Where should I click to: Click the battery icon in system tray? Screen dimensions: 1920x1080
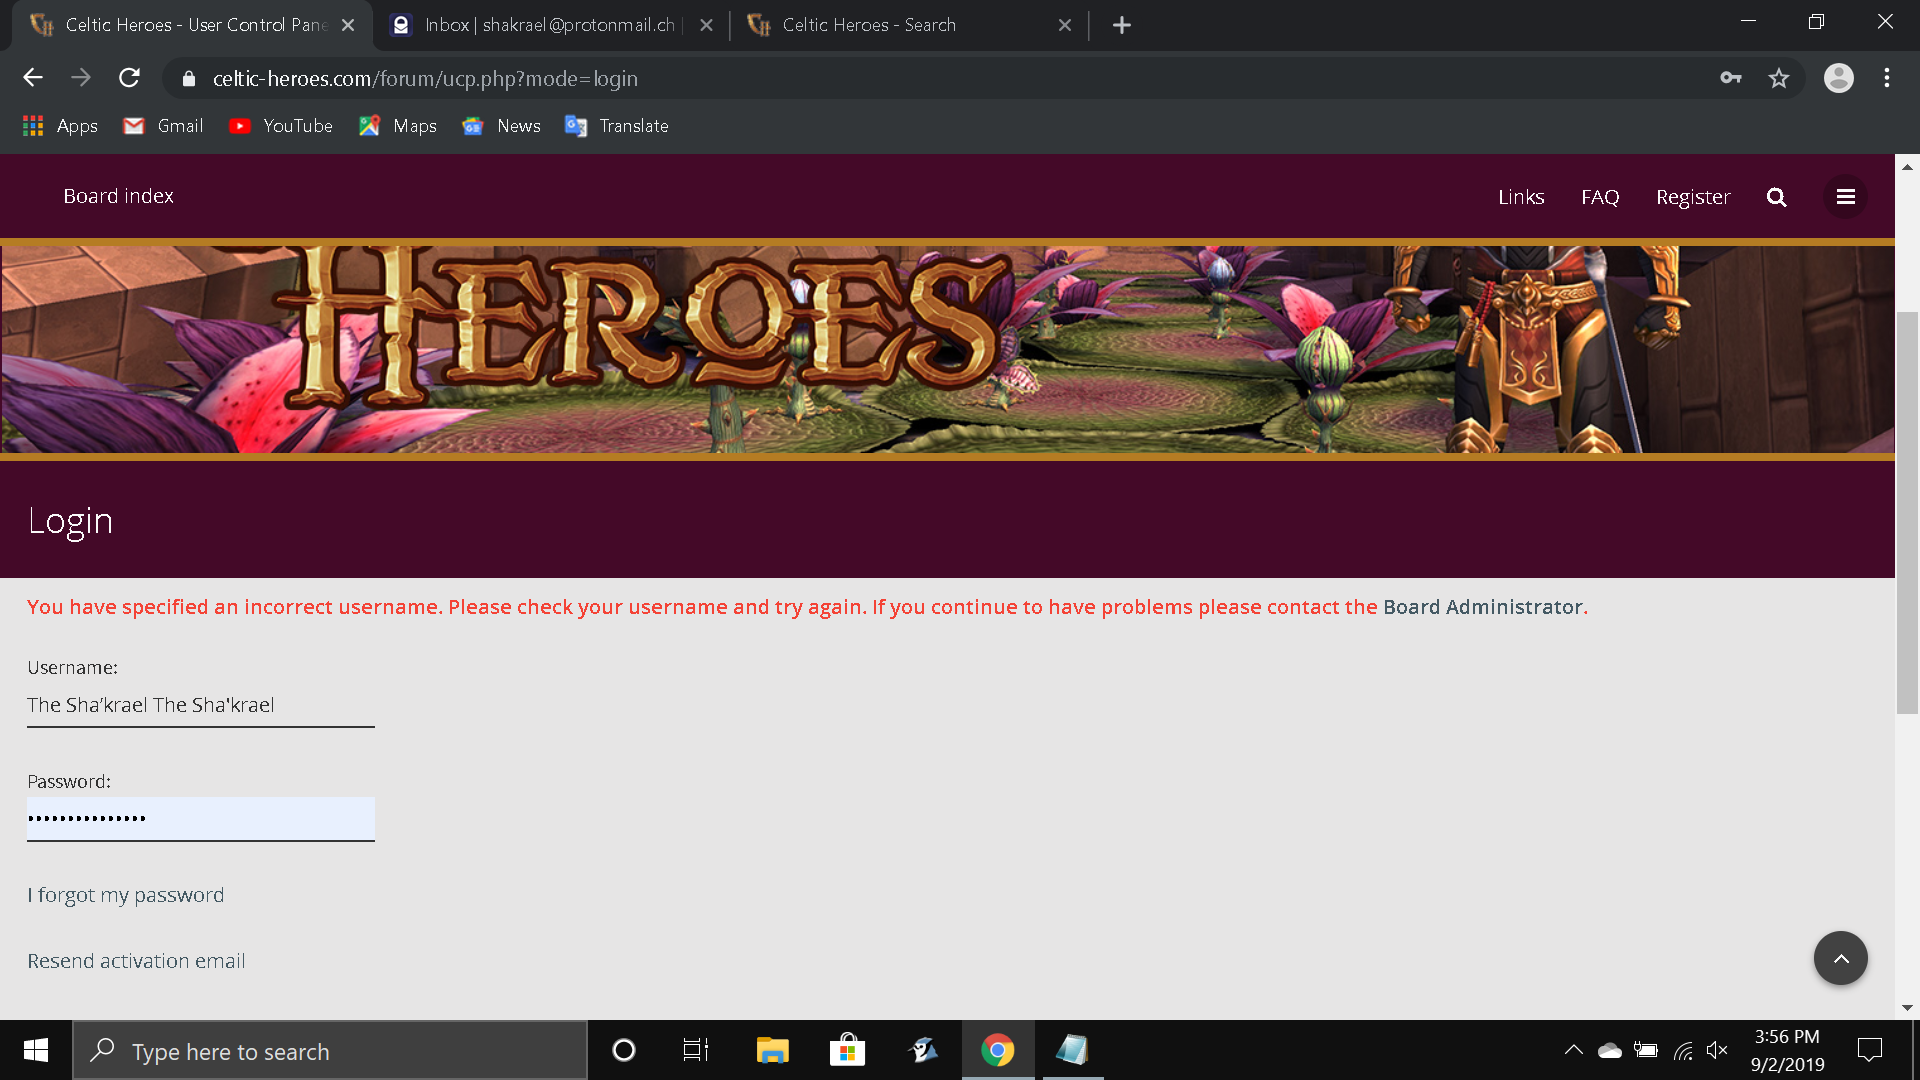tap(1645, 1050)
